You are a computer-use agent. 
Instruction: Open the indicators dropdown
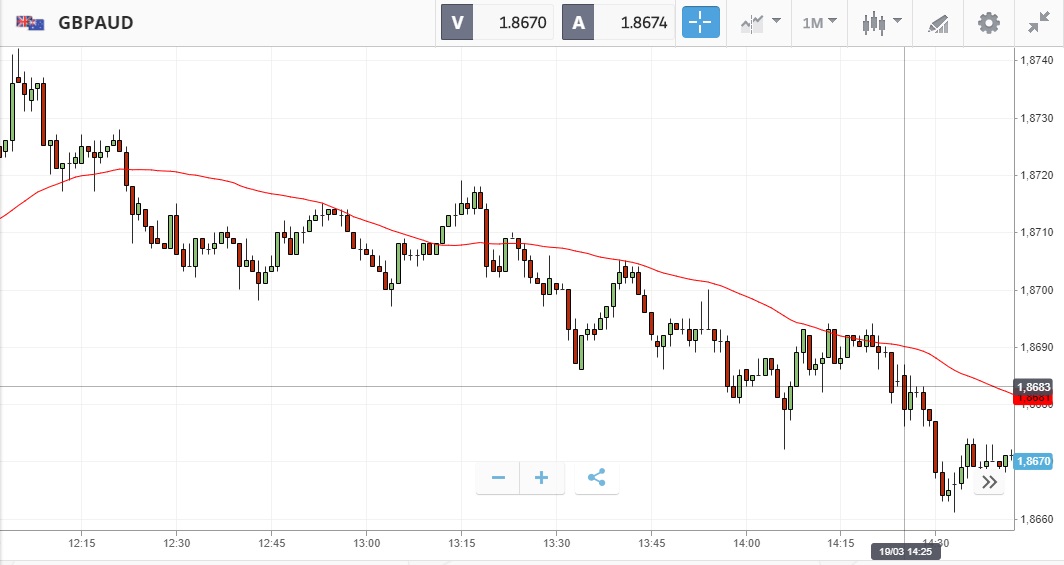760,22
